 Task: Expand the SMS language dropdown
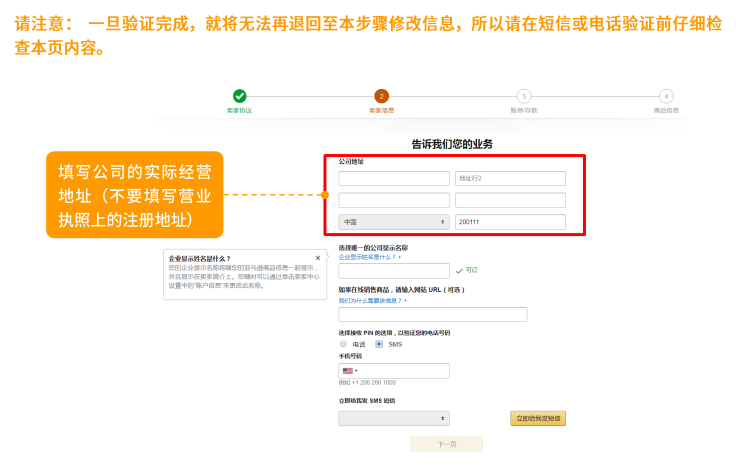click(394, 418)
